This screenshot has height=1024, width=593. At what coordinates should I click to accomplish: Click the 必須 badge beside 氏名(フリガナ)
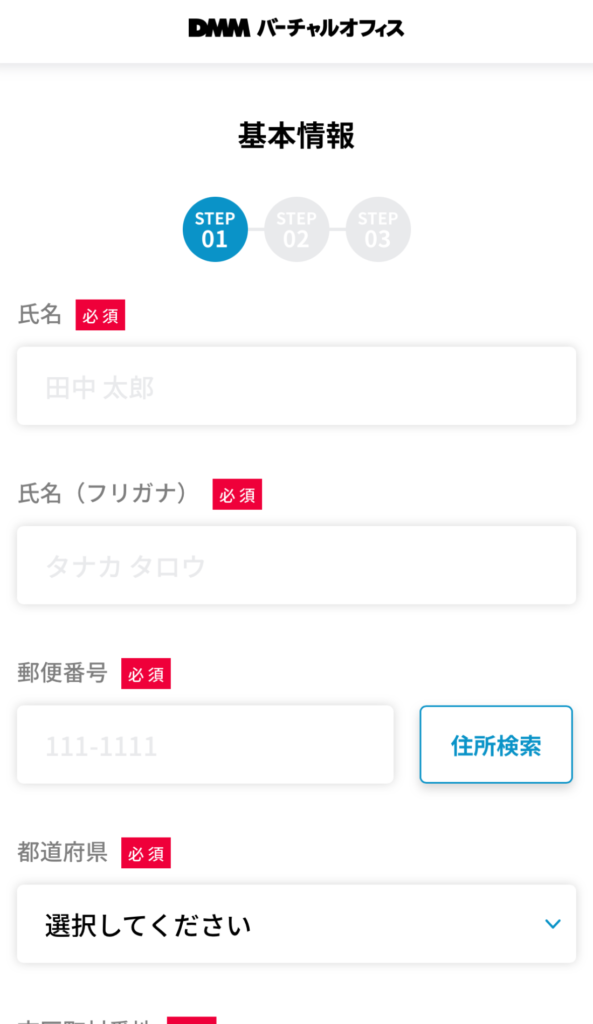(x=237, y=494)
